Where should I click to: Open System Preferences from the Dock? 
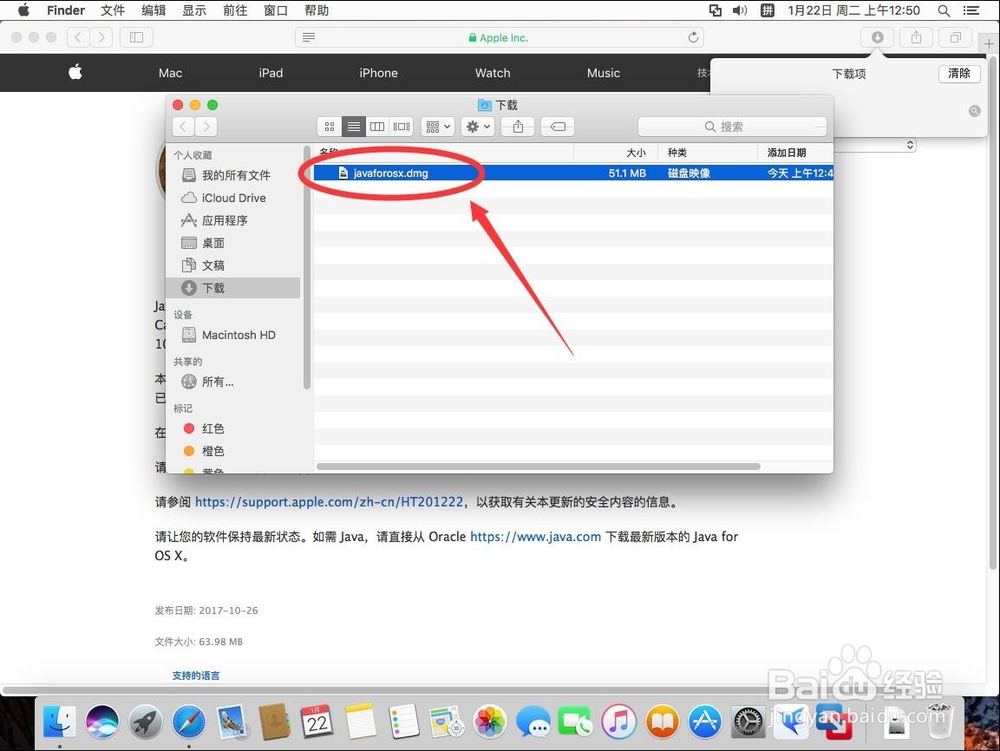click(748, 722)
